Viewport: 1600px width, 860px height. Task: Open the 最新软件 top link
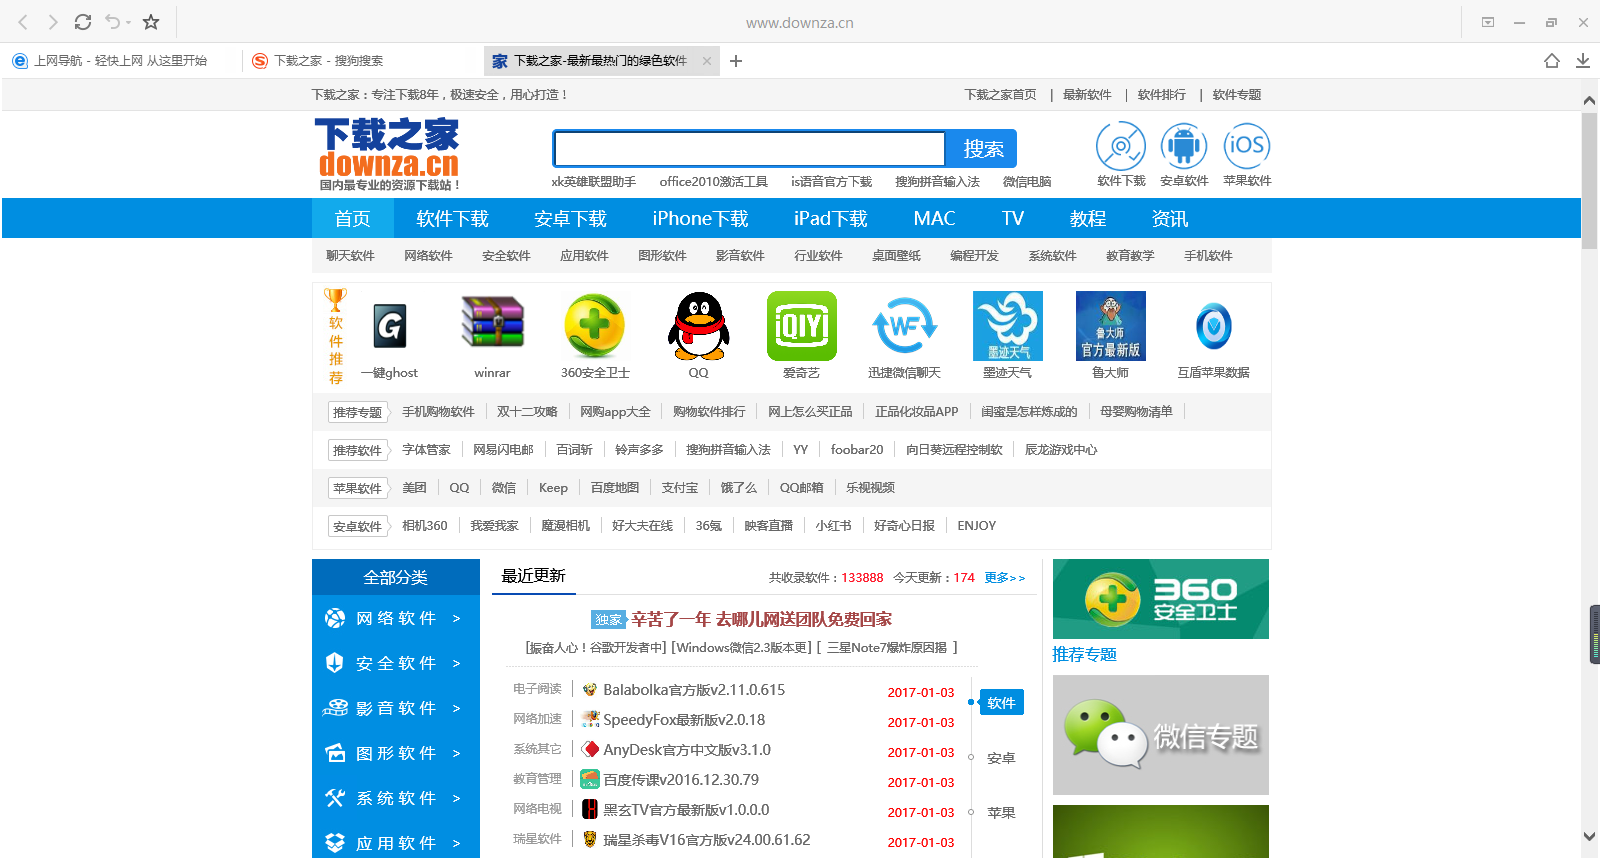[1087, 95]
